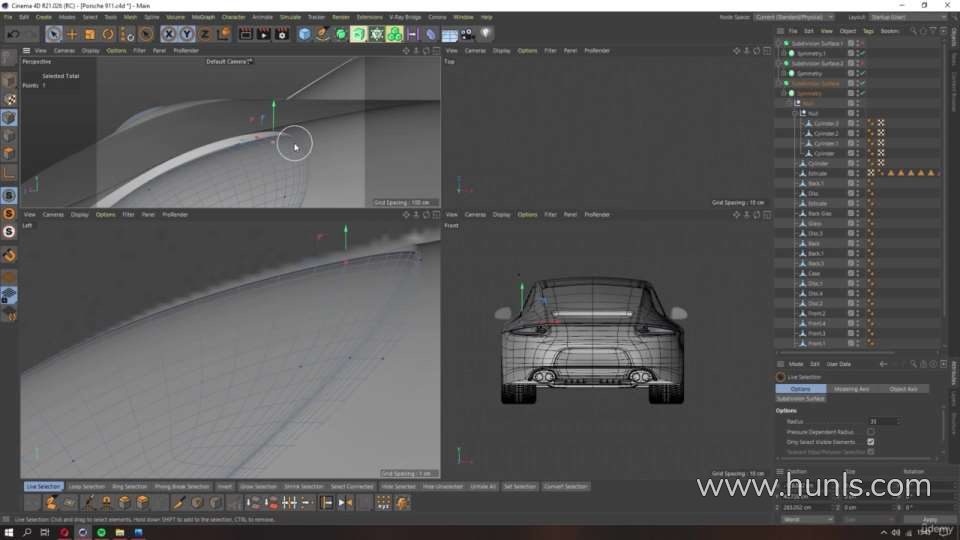Activate the Rotate tool
Screen dimensions: 960x540
coord(108,34)
